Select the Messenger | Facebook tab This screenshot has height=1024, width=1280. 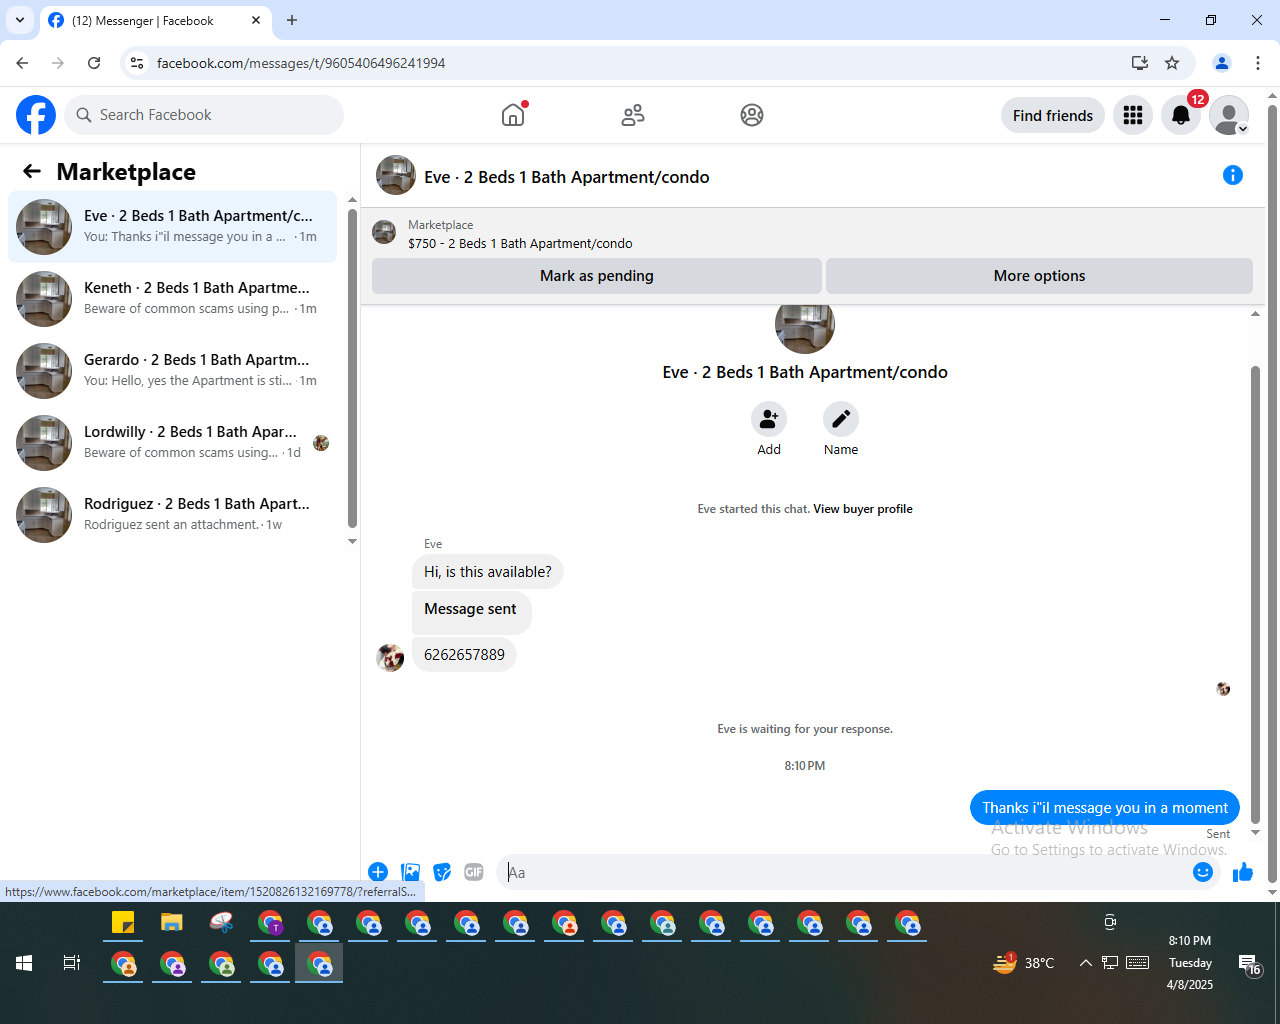155,20
